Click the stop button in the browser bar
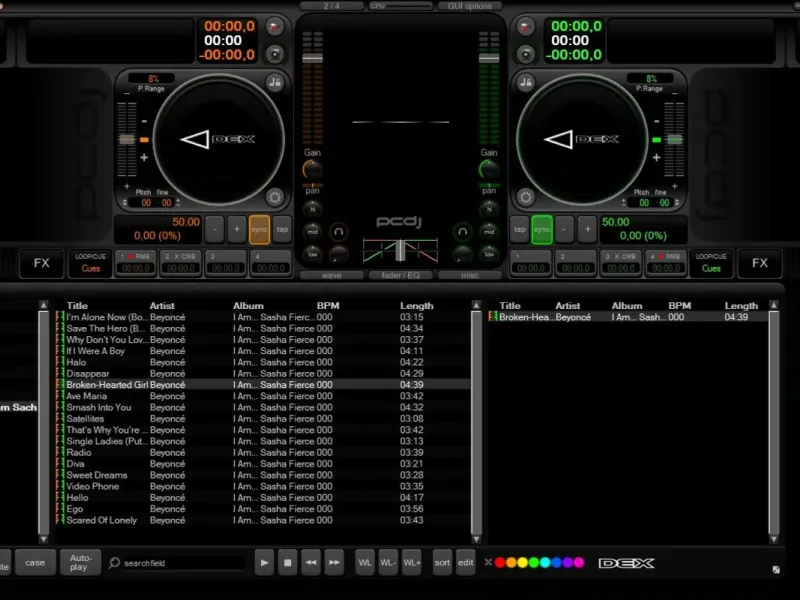 pos(287,563)
